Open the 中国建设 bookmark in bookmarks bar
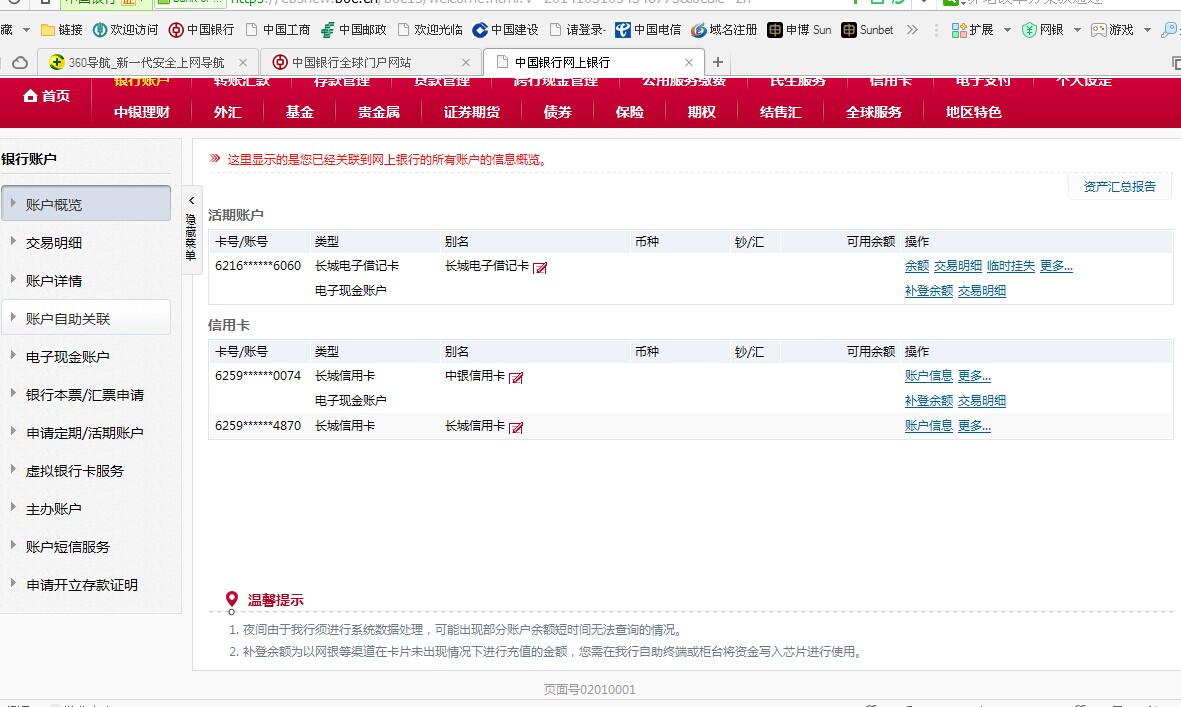The height and width of the screenshot is (707, 1181). 480,30
